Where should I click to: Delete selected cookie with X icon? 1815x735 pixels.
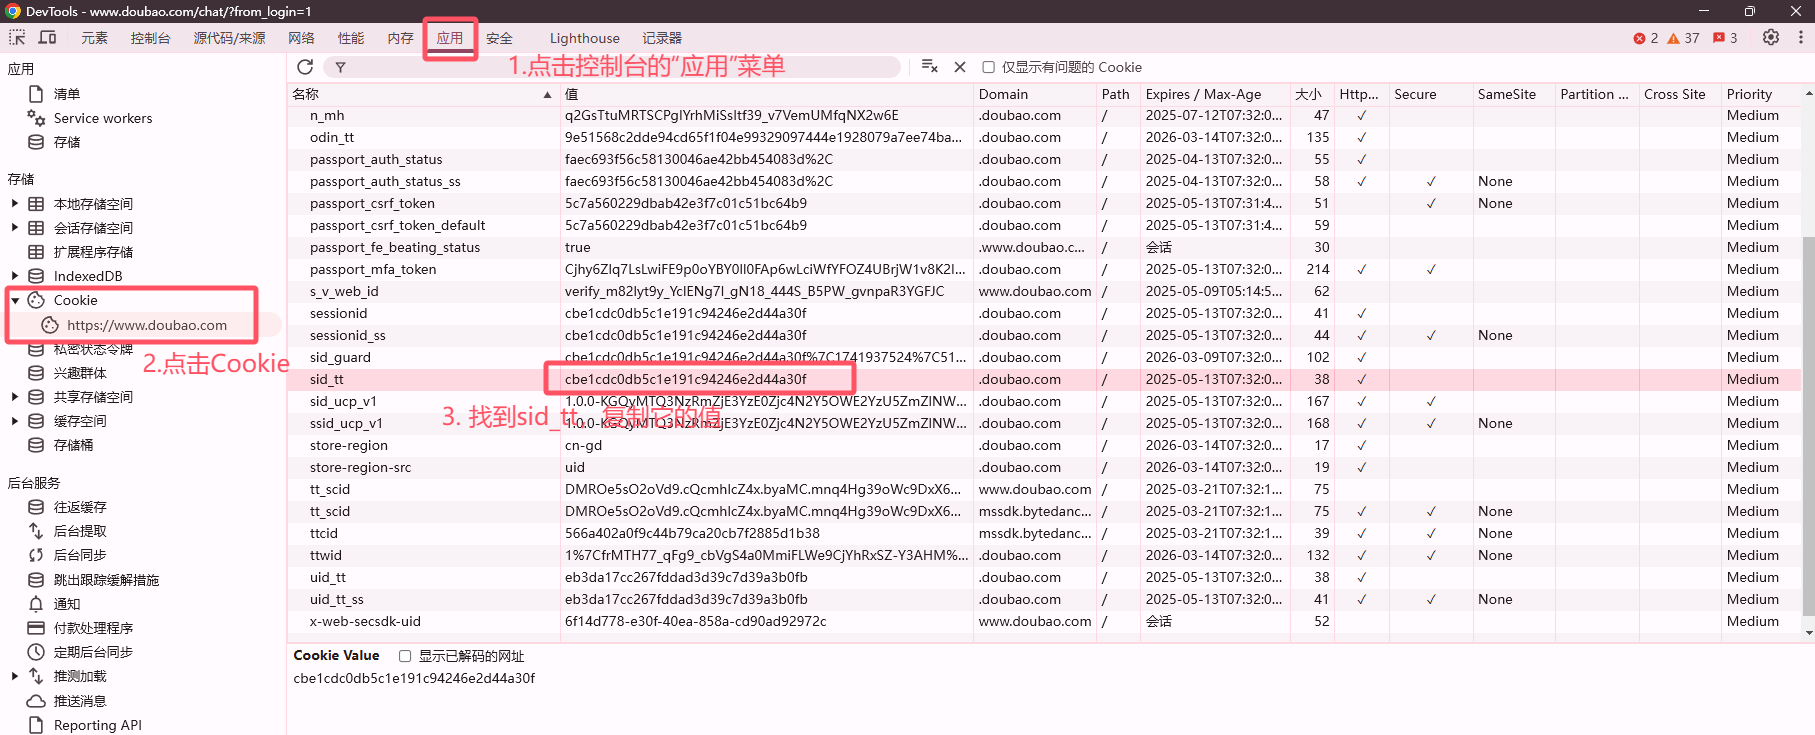(960, 67)
